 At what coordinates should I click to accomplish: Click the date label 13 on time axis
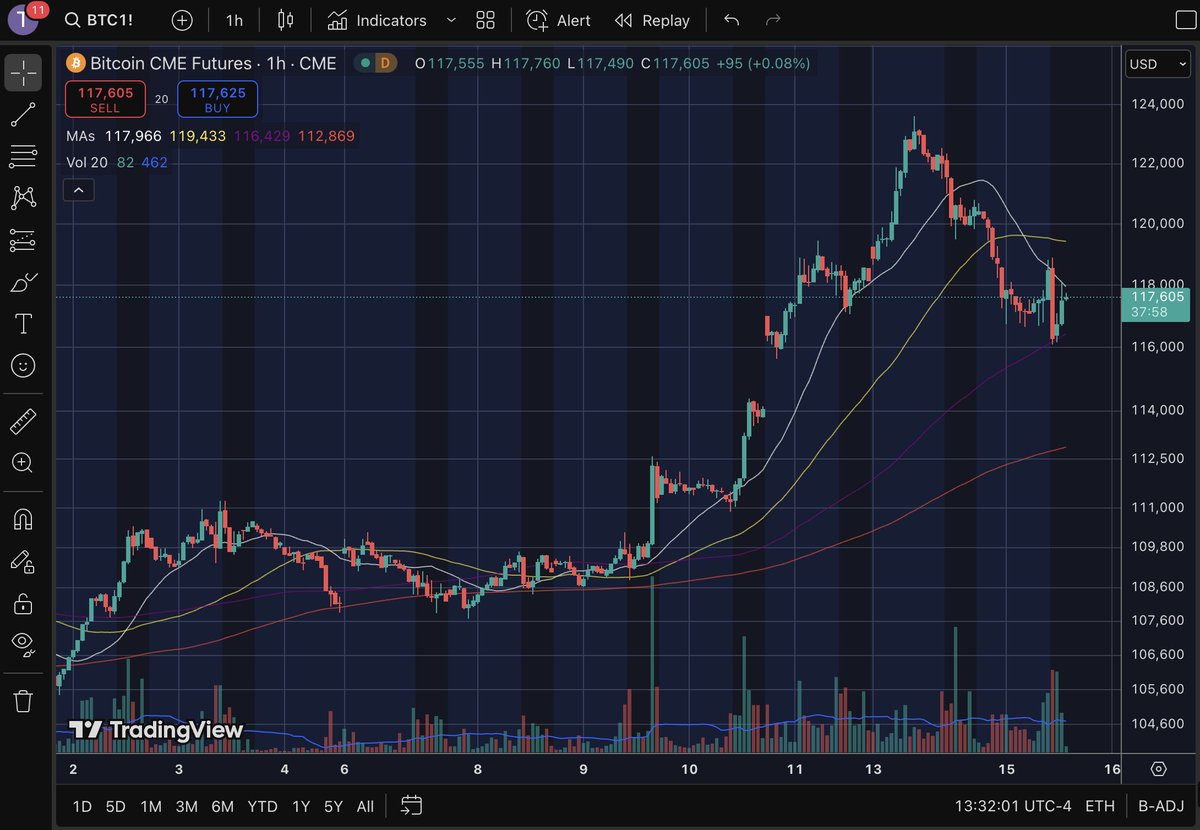tap(874, 769)
